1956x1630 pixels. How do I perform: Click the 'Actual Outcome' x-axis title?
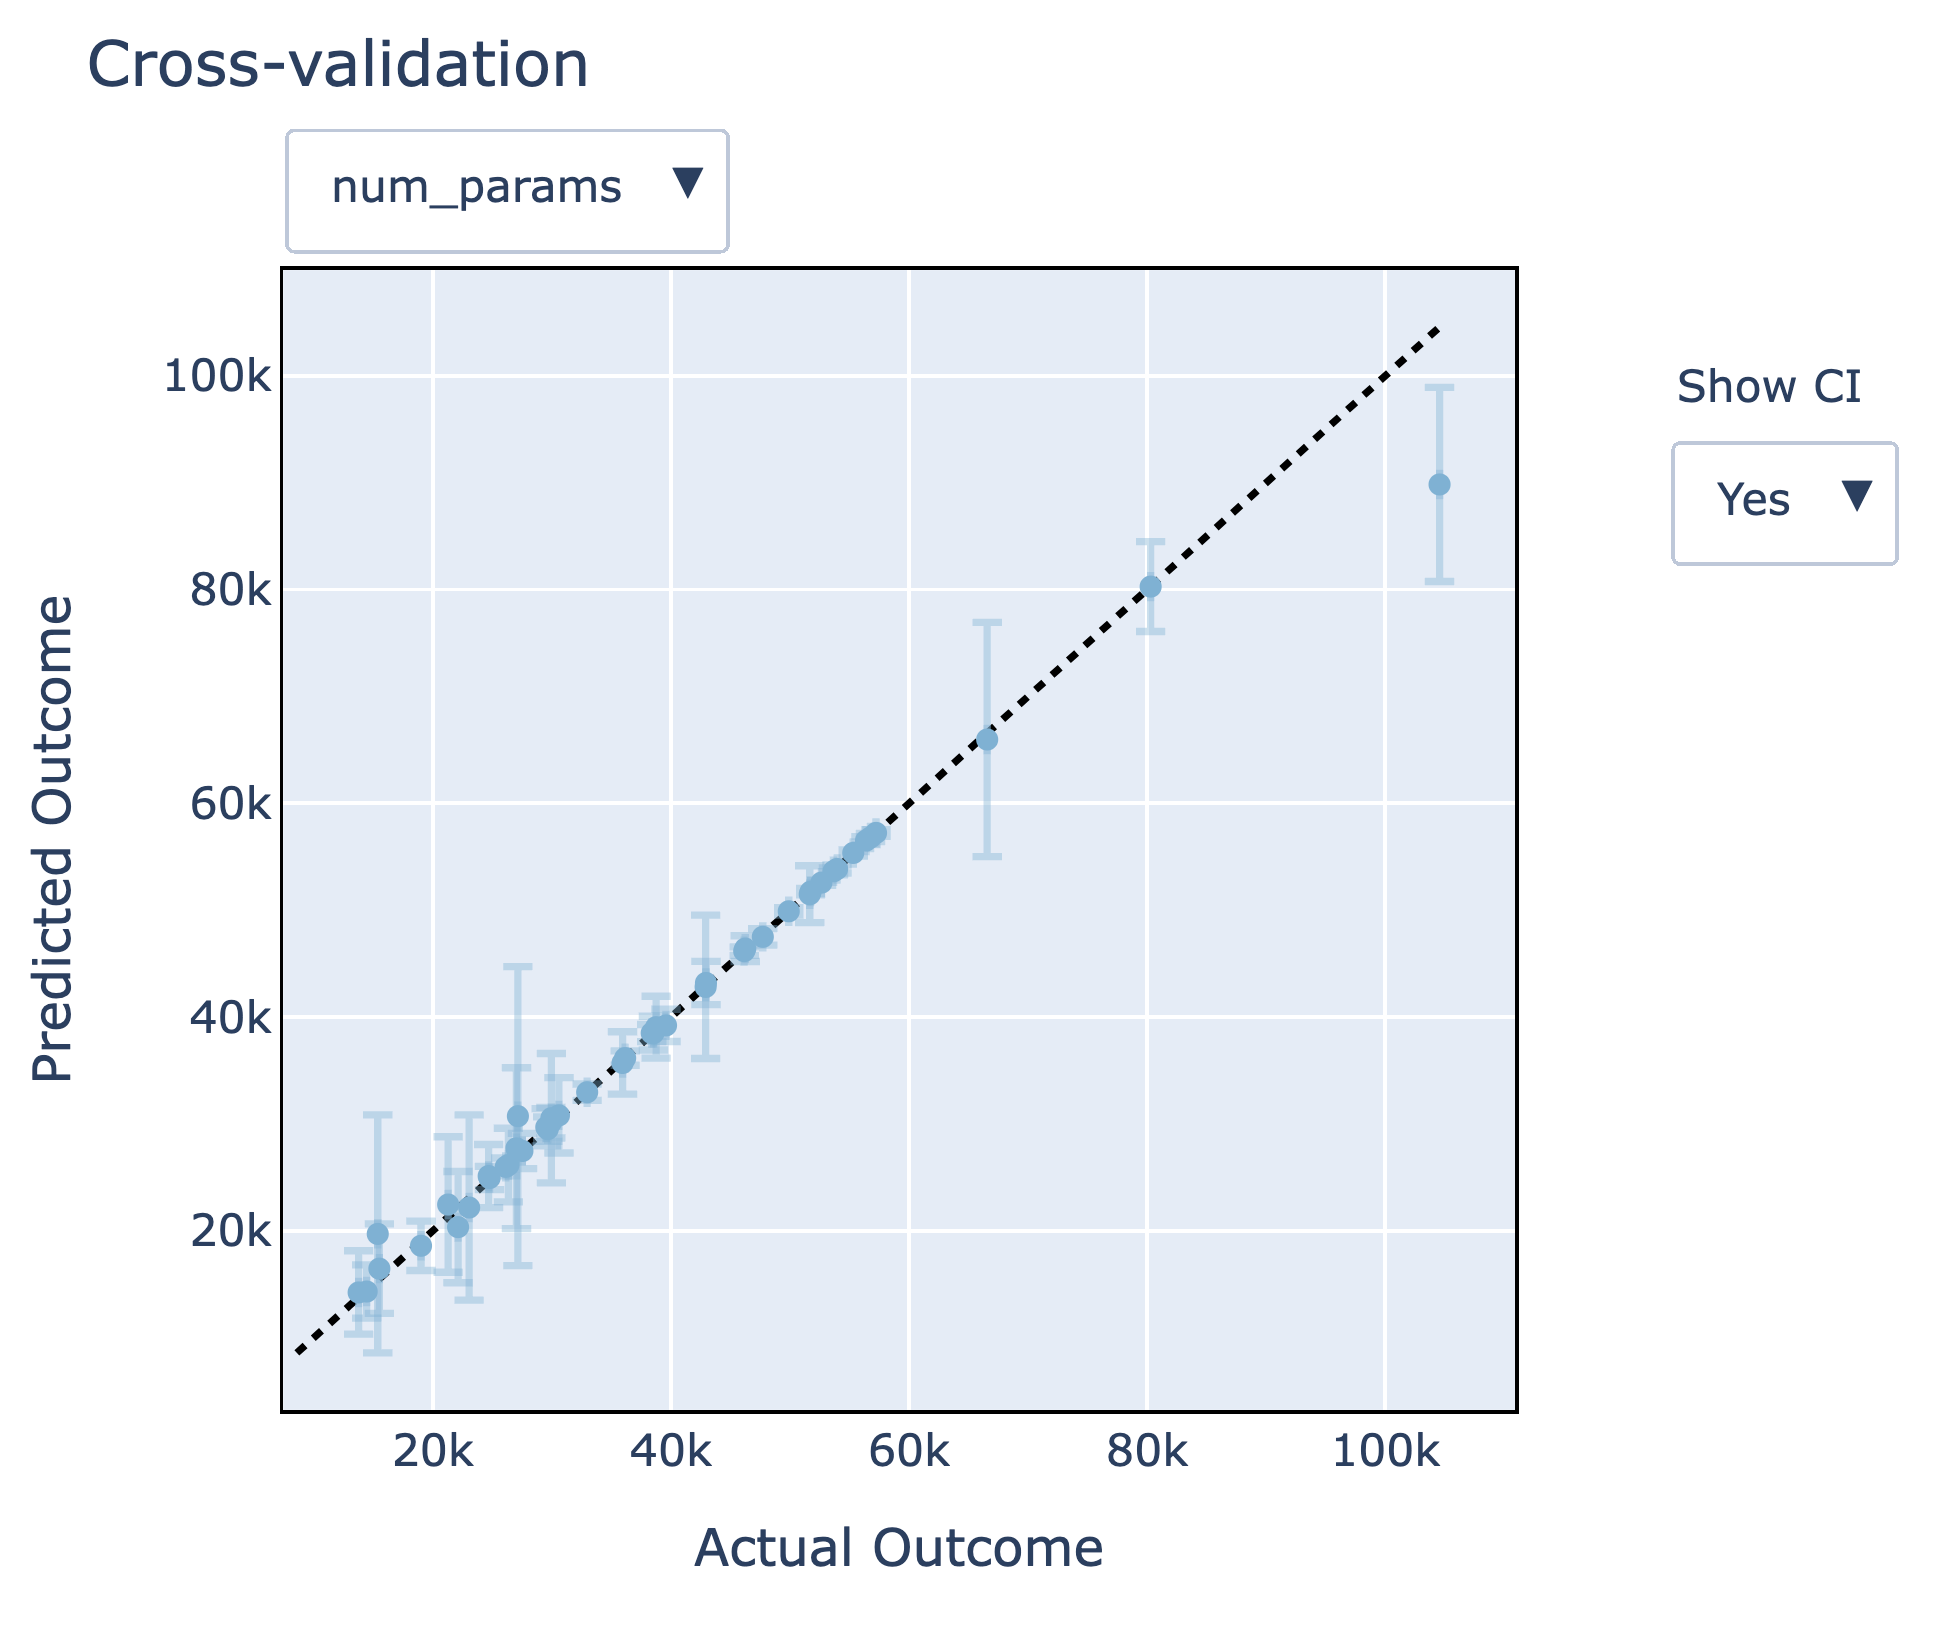[x=898, y=1548]
